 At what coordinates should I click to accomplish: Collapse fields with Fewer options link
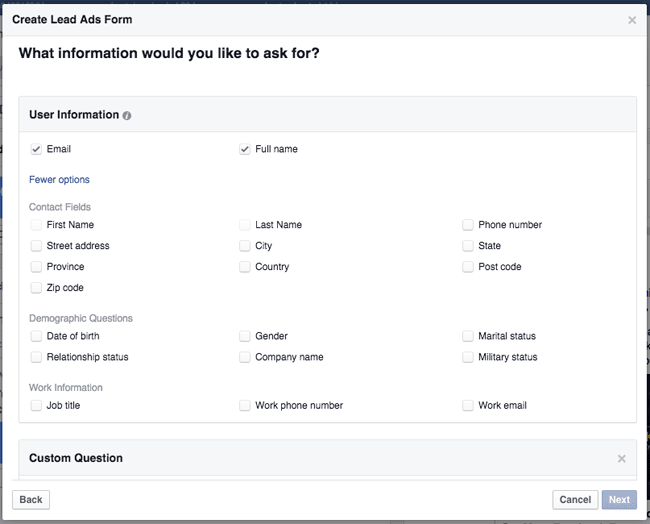59,180
